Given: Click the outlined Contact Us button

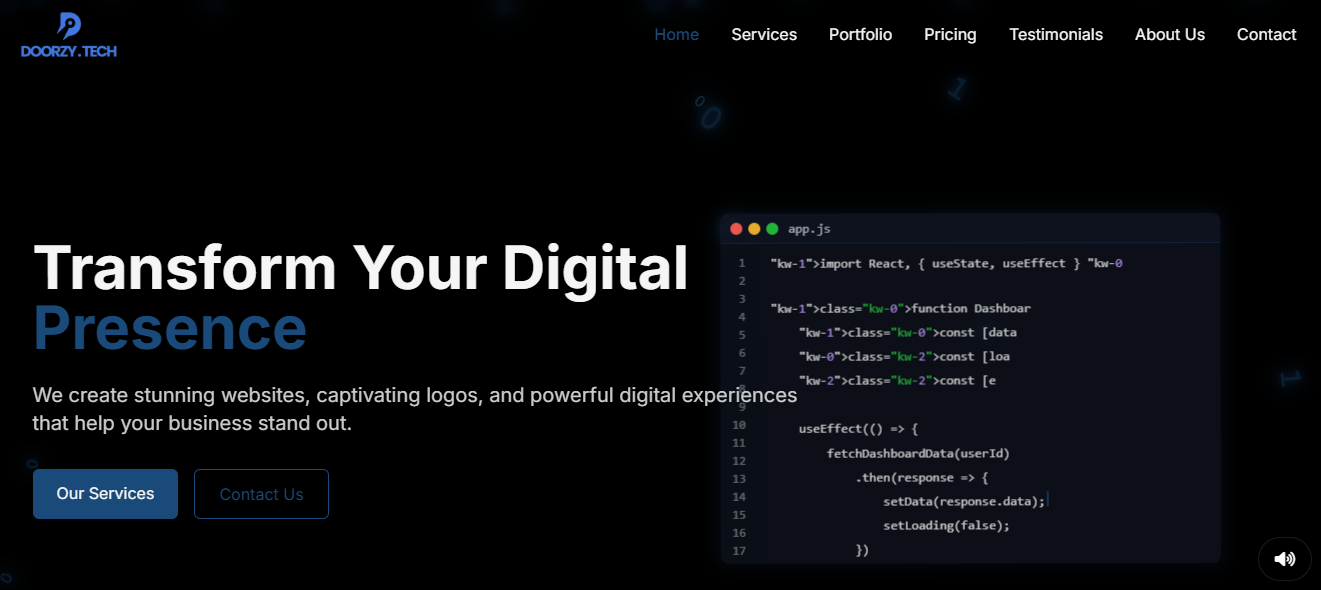Looking at the screenshot, I should [x=261, y=493].
